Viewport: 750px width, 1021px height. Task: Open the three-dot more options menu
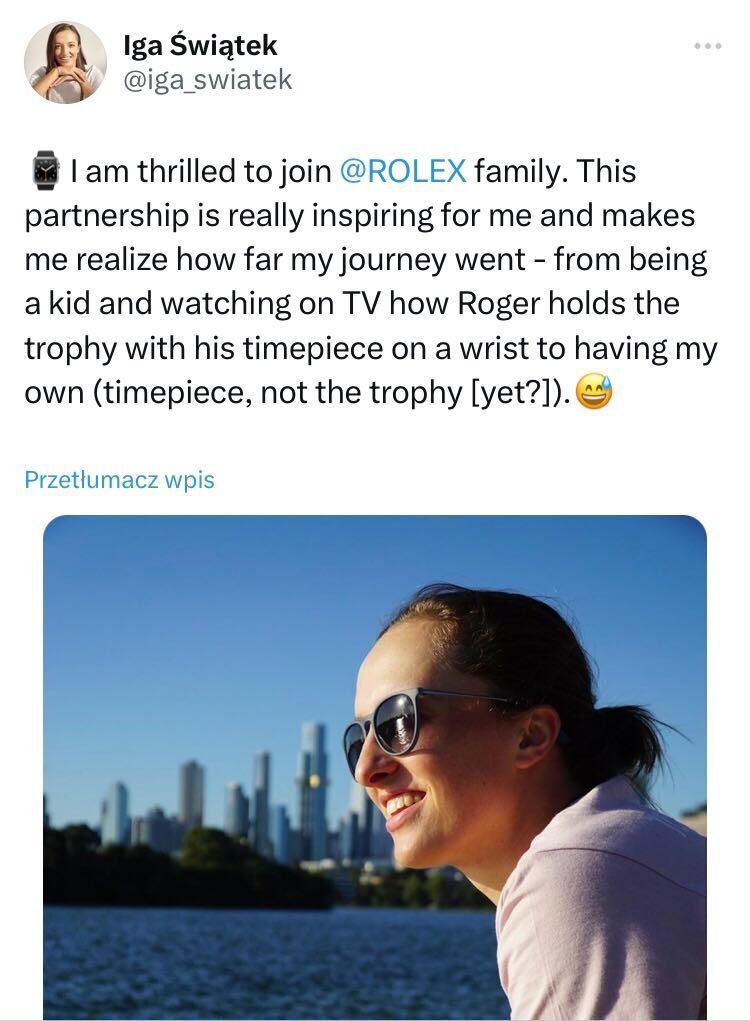click(707, 46)
